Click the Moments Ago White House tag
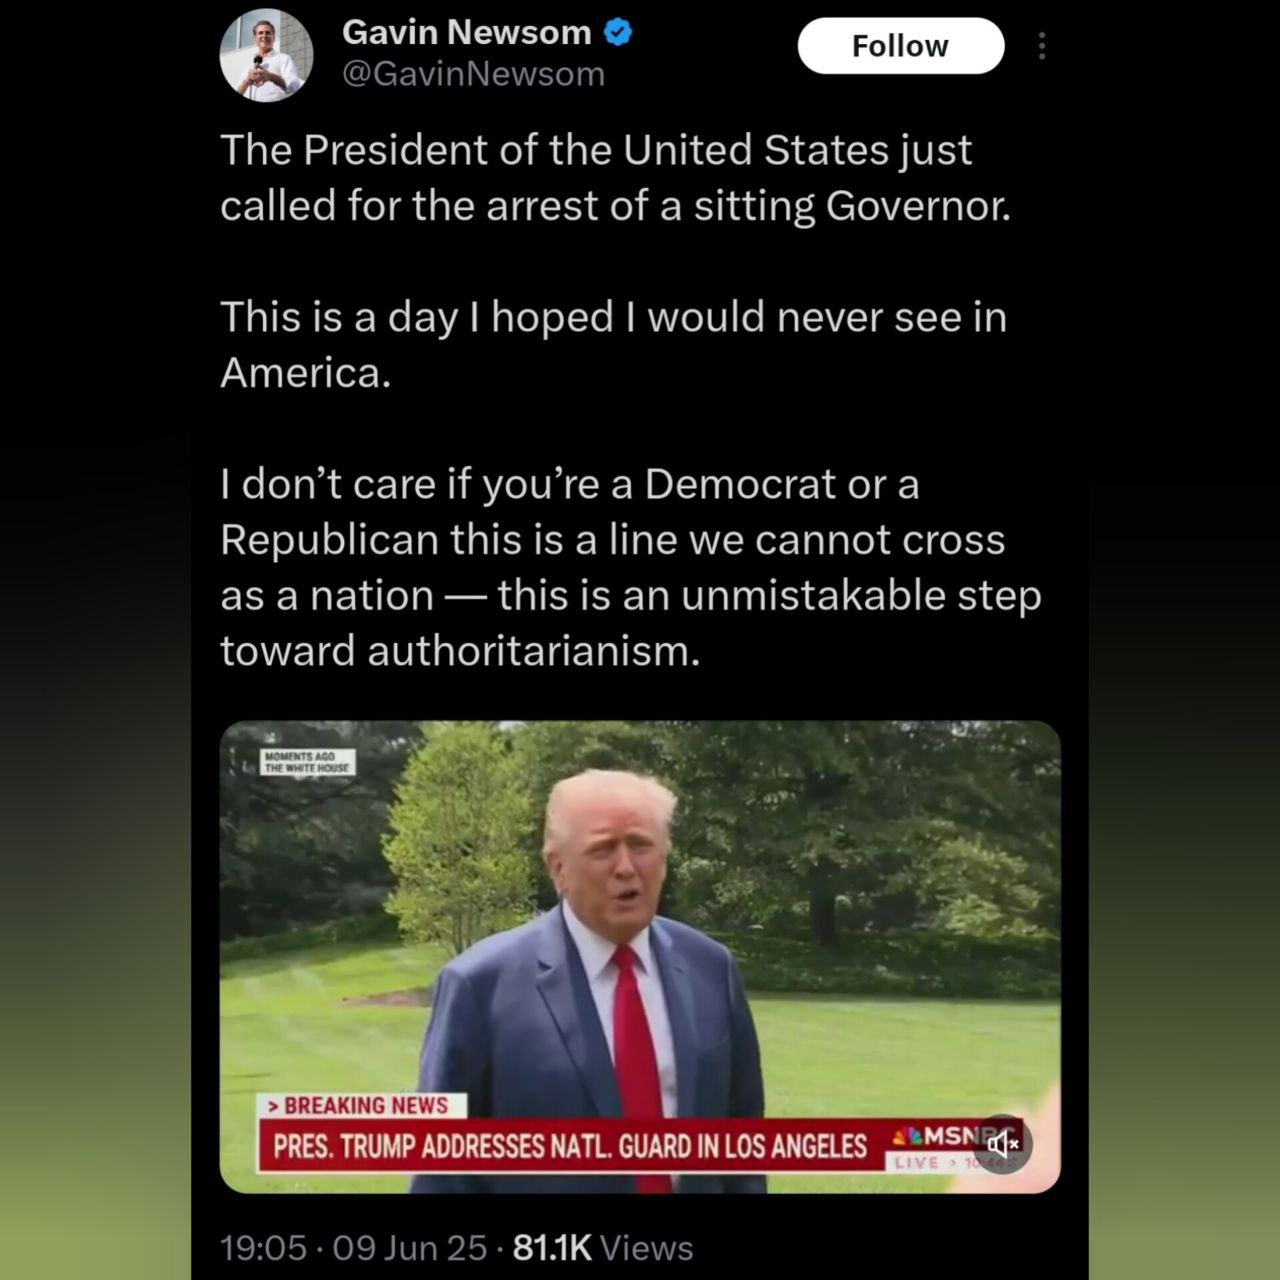Viewport: 1280px width, 1280px height. pyautogui.click(x=307, y=762)
